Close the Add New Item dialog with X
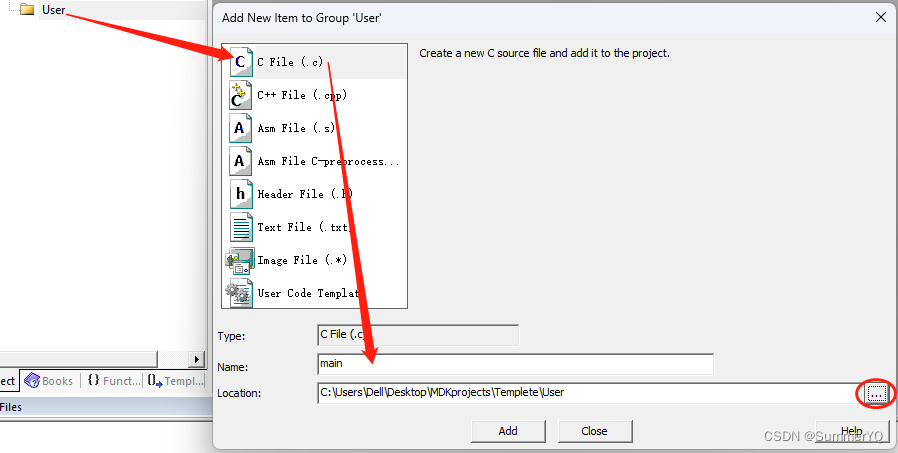The width and height of the screenshot is (898, 453). [881, 17]
